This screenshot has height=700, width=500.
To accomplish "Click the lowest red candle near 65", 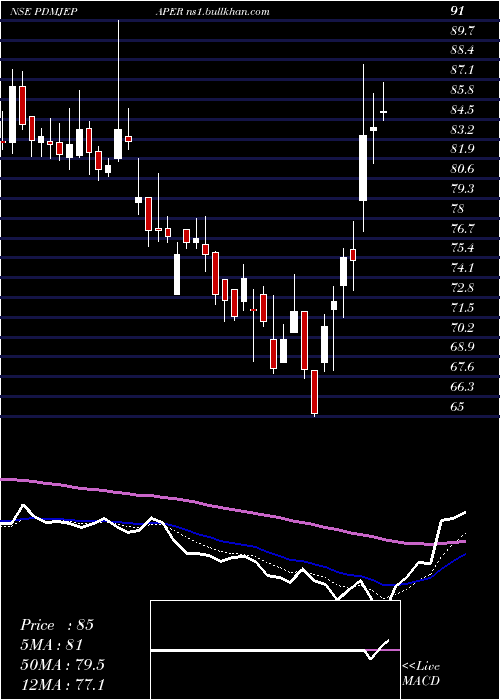I will [315, 392].
